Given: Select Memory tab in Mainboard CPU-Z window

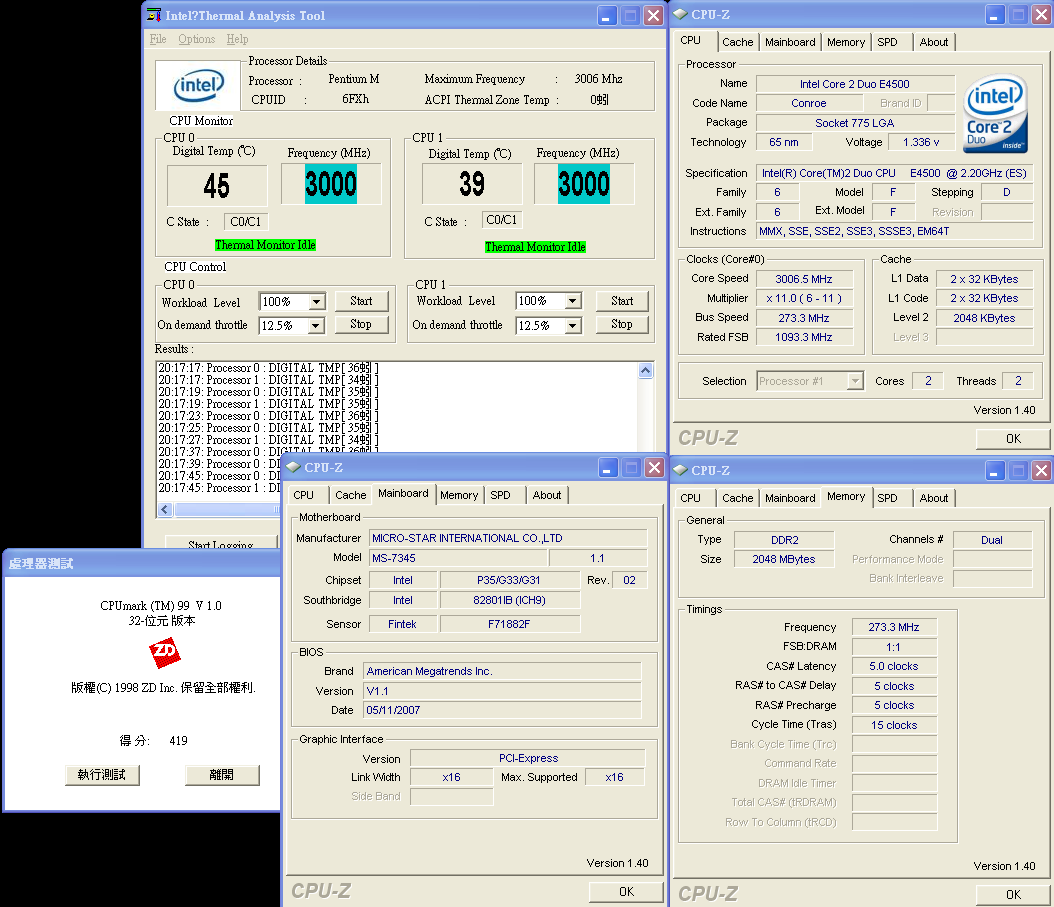Looking at the screenshot, I should pyautogui.click(x=459, y=496).
